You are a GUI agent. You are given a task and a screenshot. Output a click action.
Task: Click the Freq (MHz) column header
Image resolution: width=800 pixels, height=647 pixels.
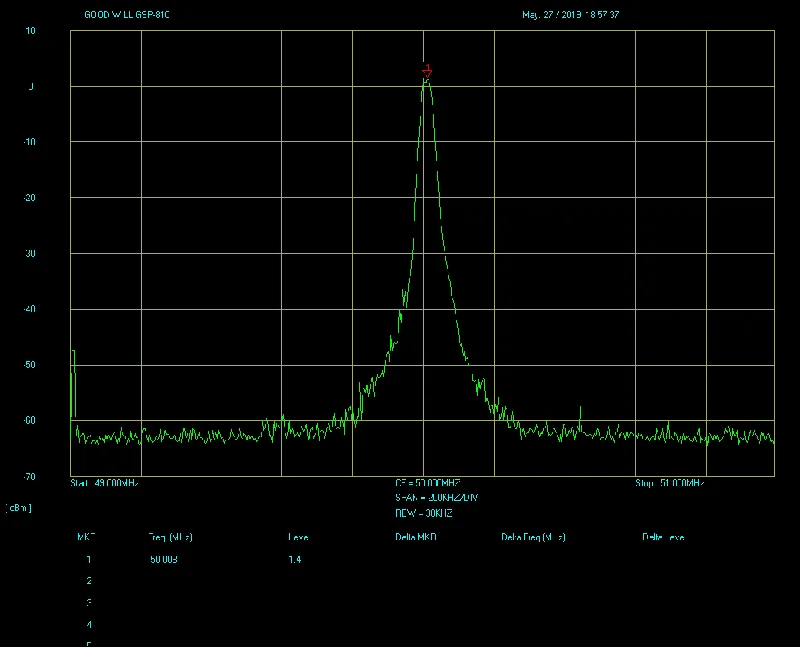point(170,537)
